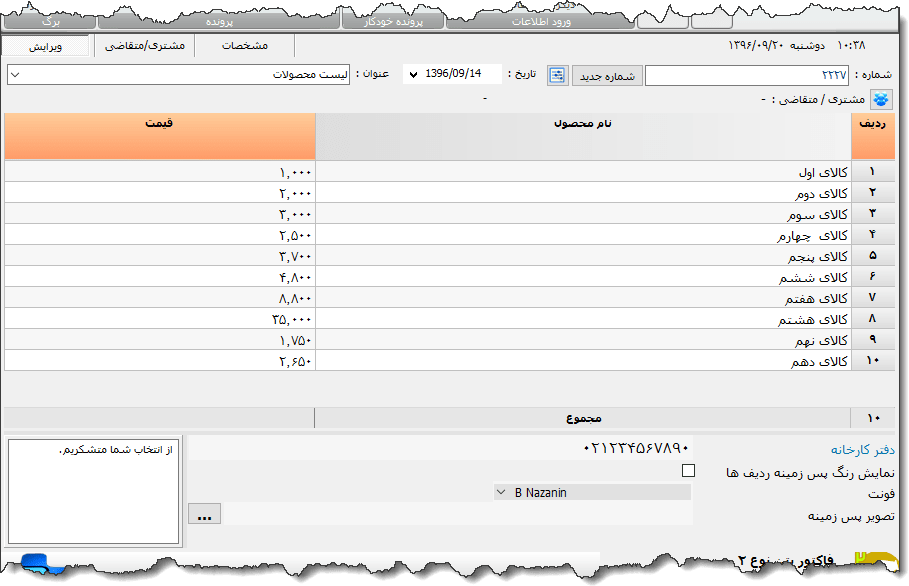Switch to the مشتری/متقاضی tab
The width and height of the screenshot is (909, 586).
143,46
